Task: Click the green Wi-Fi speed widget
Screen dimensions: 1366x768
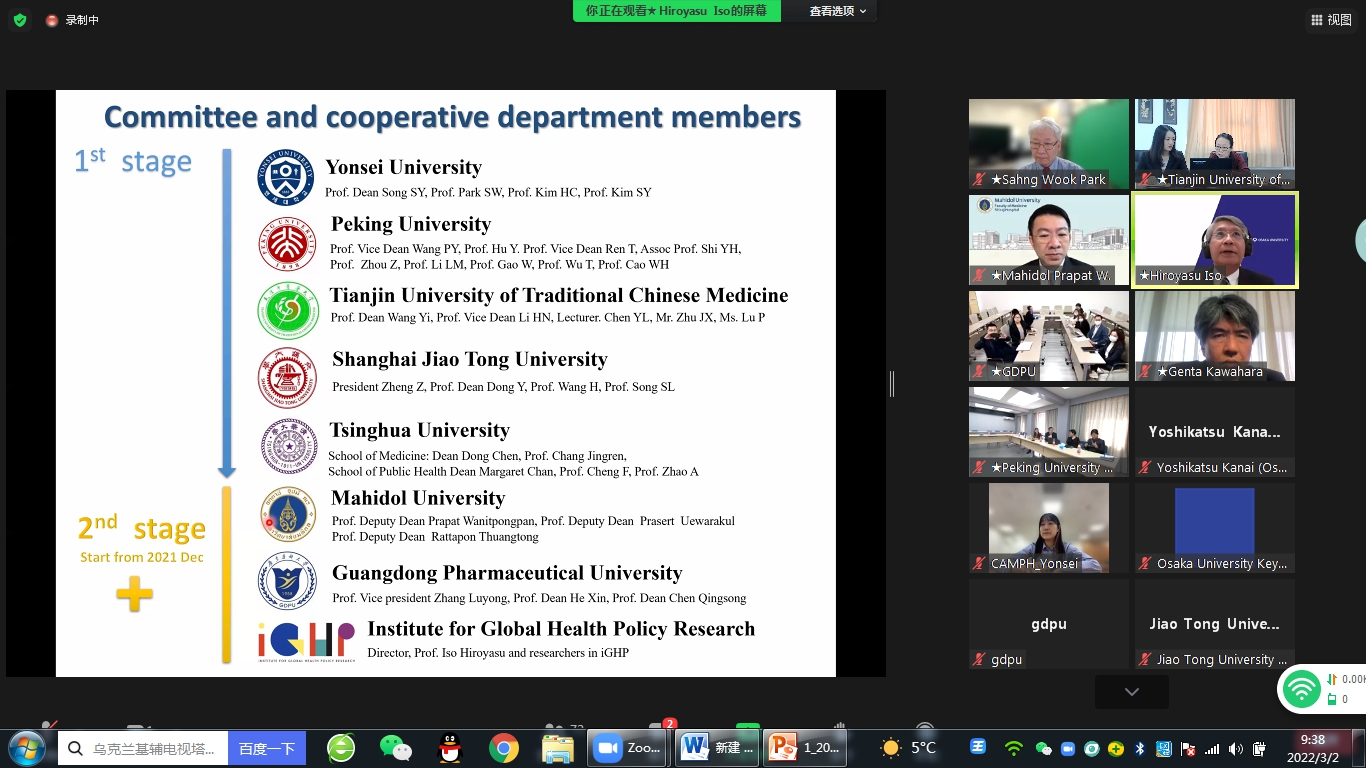Action: click(1301, 689)
